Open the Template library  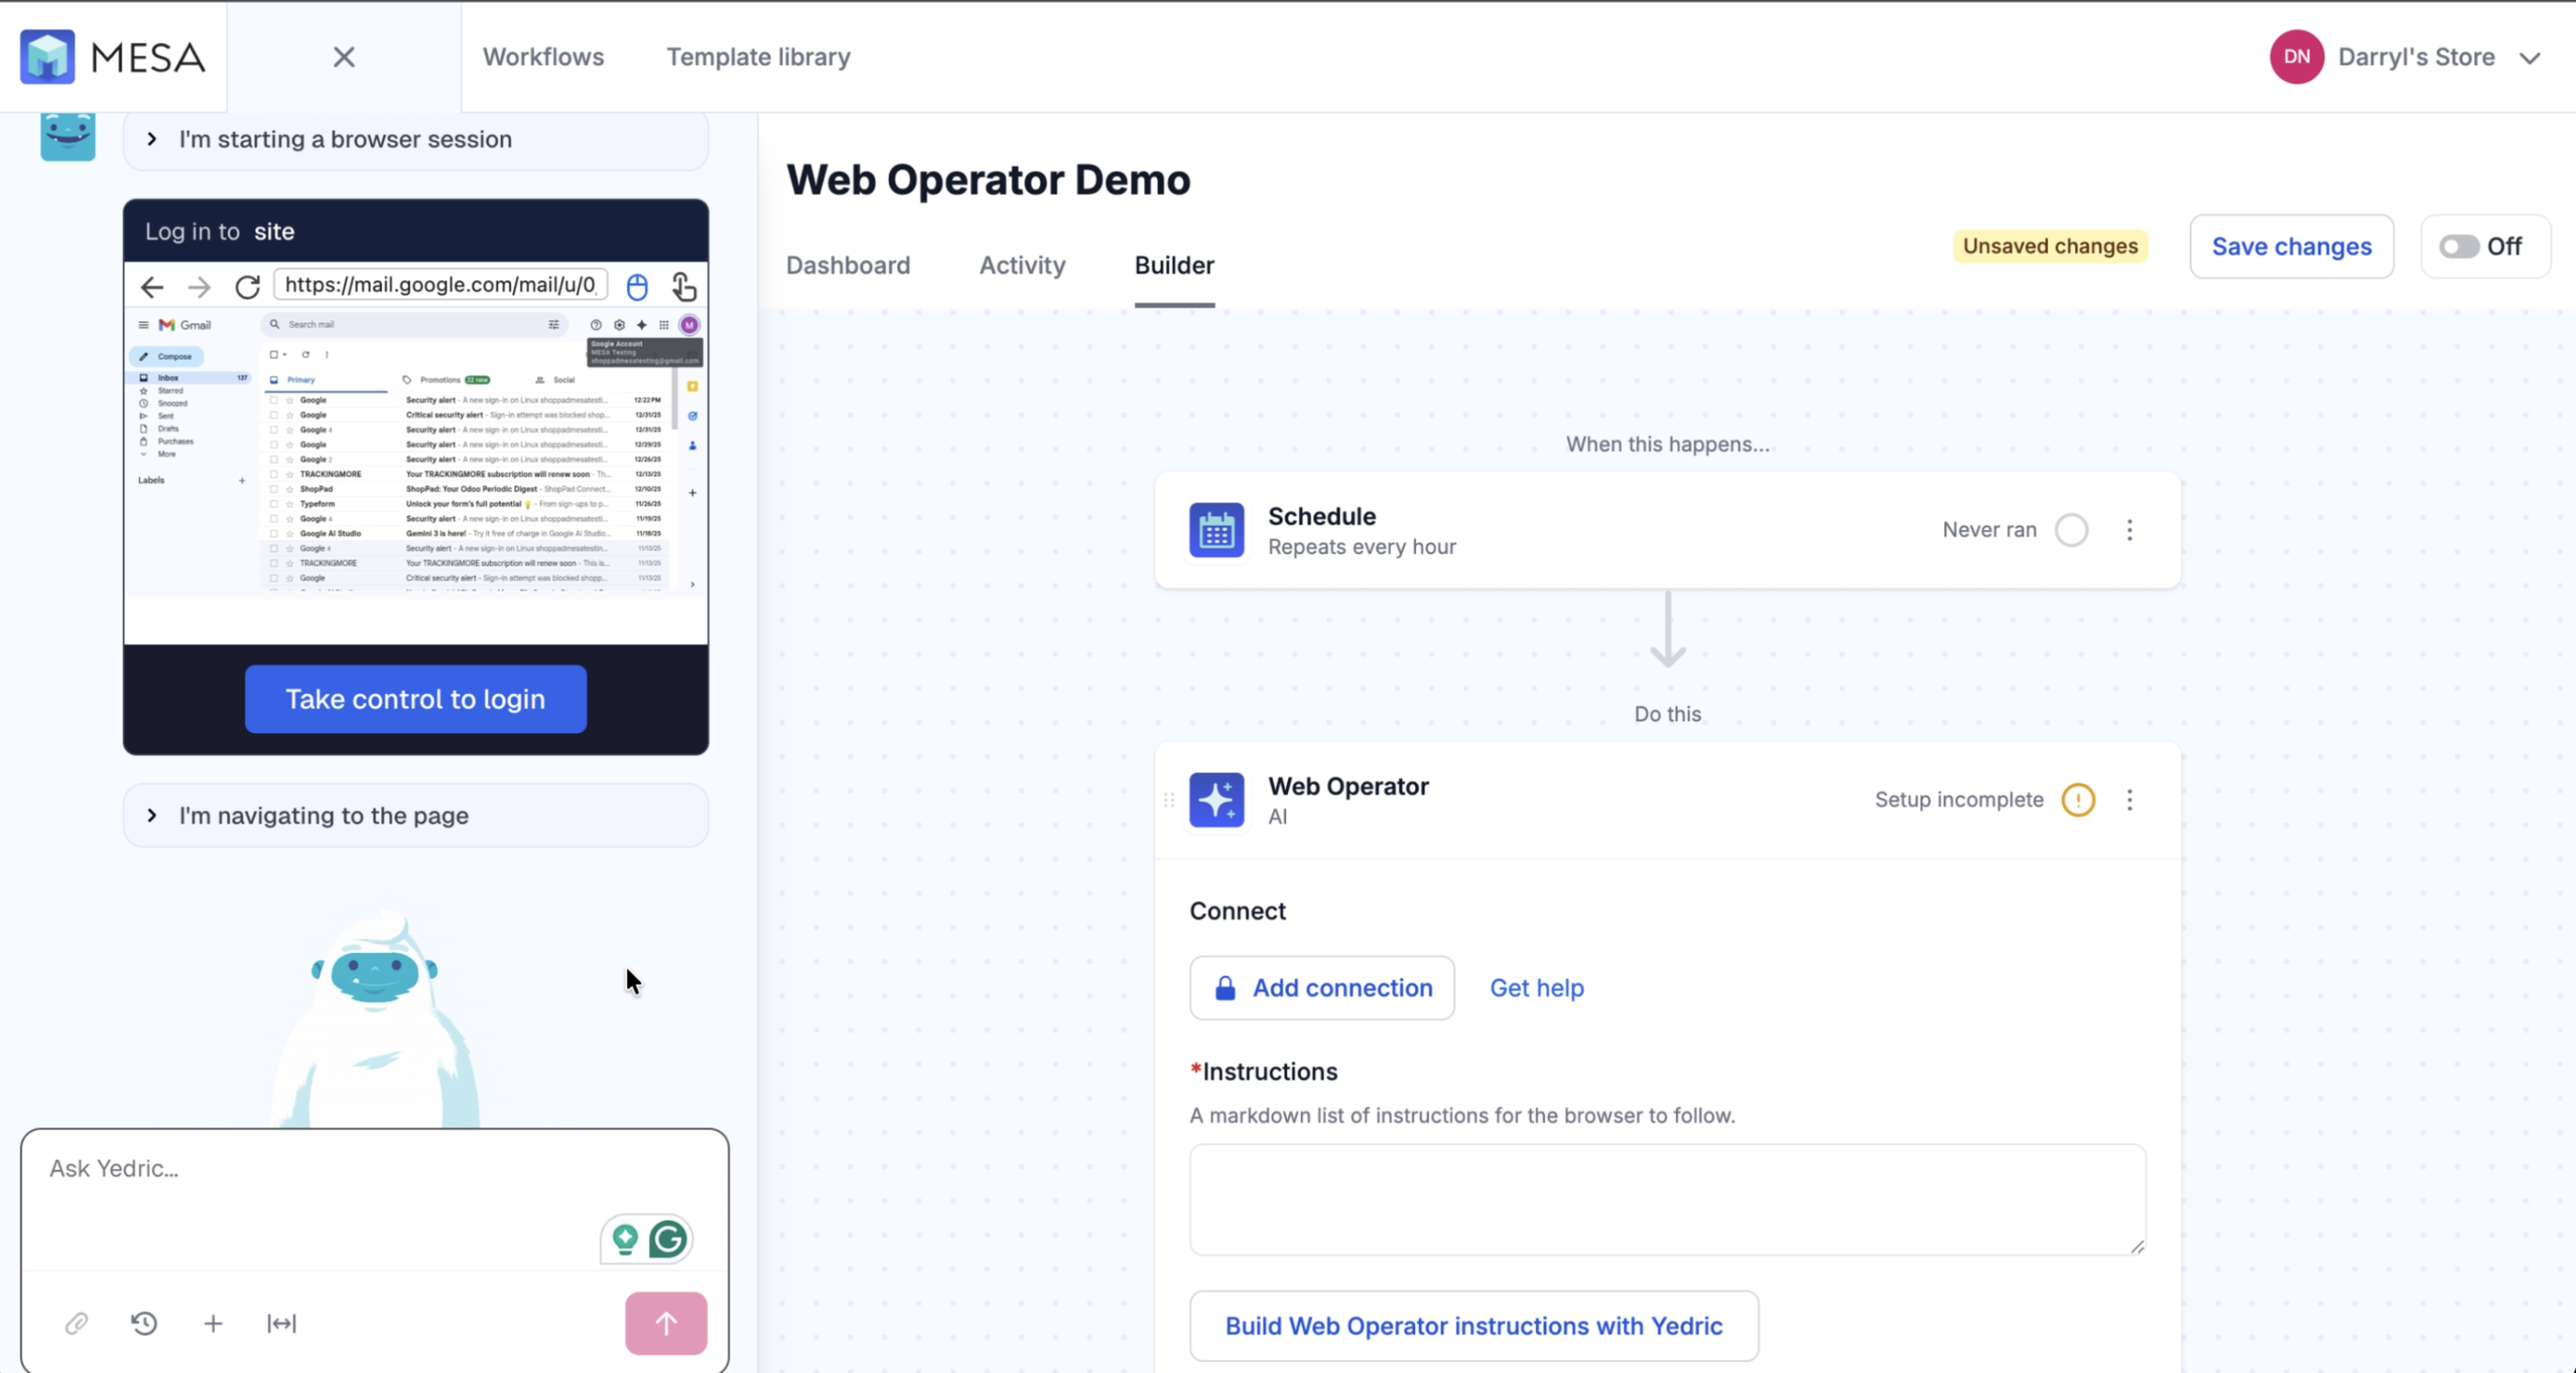758,57
